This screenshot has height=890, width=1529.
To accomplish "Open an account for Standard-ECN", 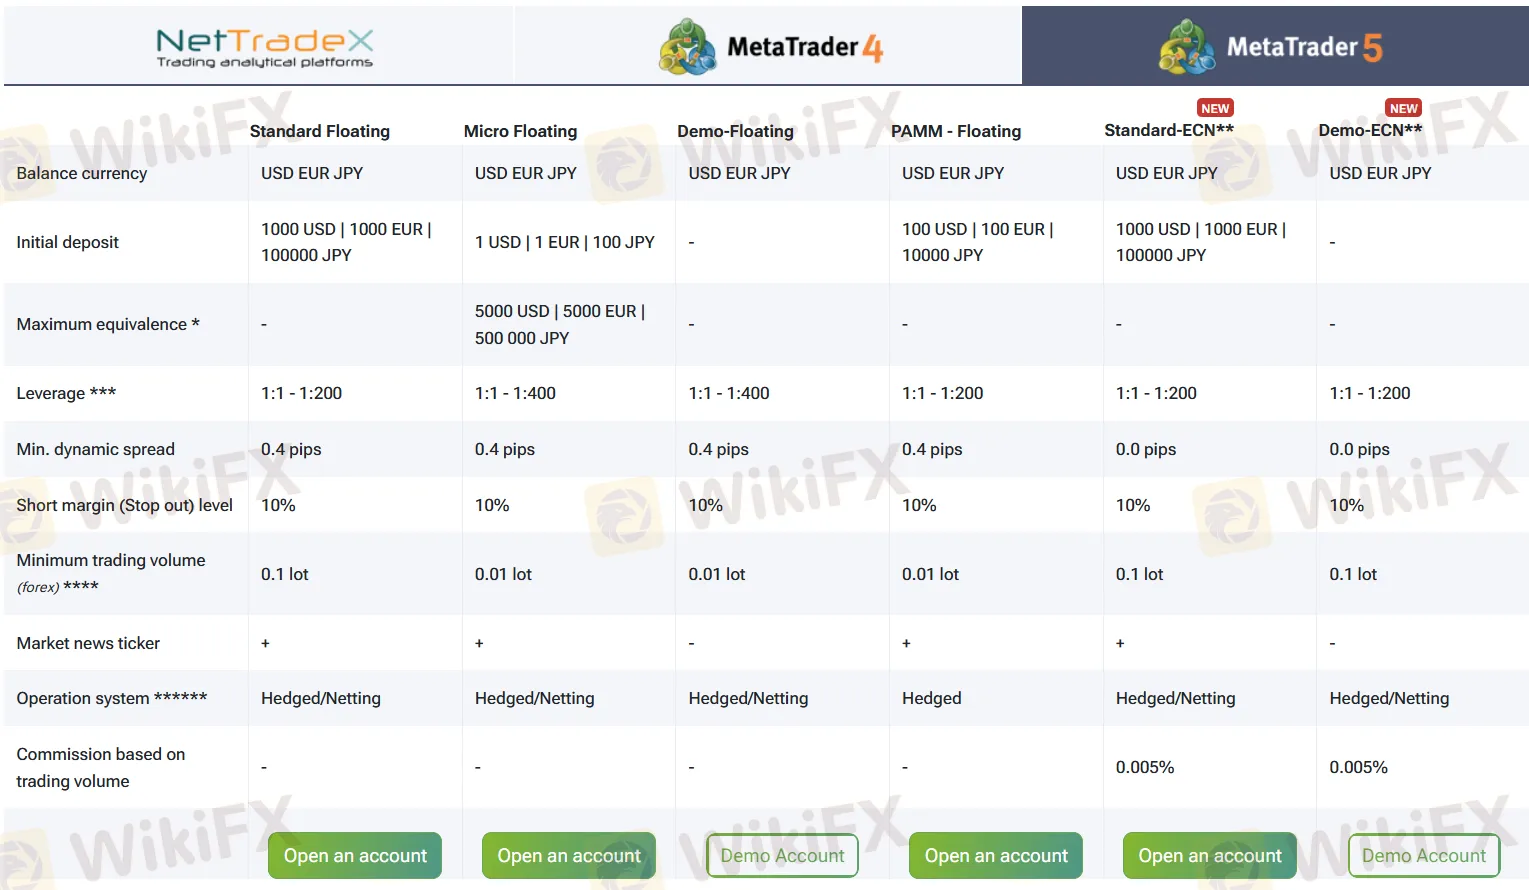I will tap(1210, 856).
